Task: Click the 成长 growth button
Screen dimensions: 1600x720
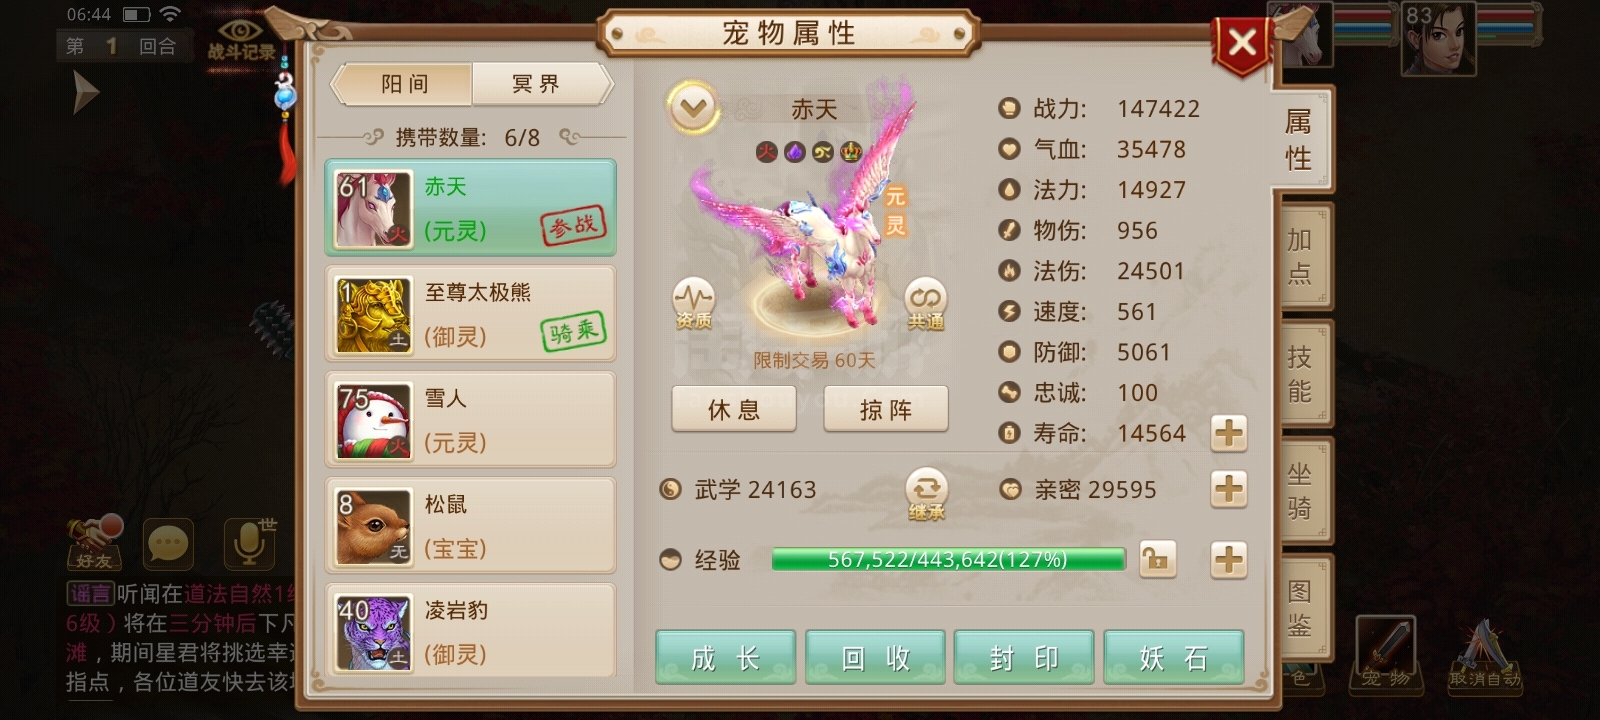Action: (725, 657)
